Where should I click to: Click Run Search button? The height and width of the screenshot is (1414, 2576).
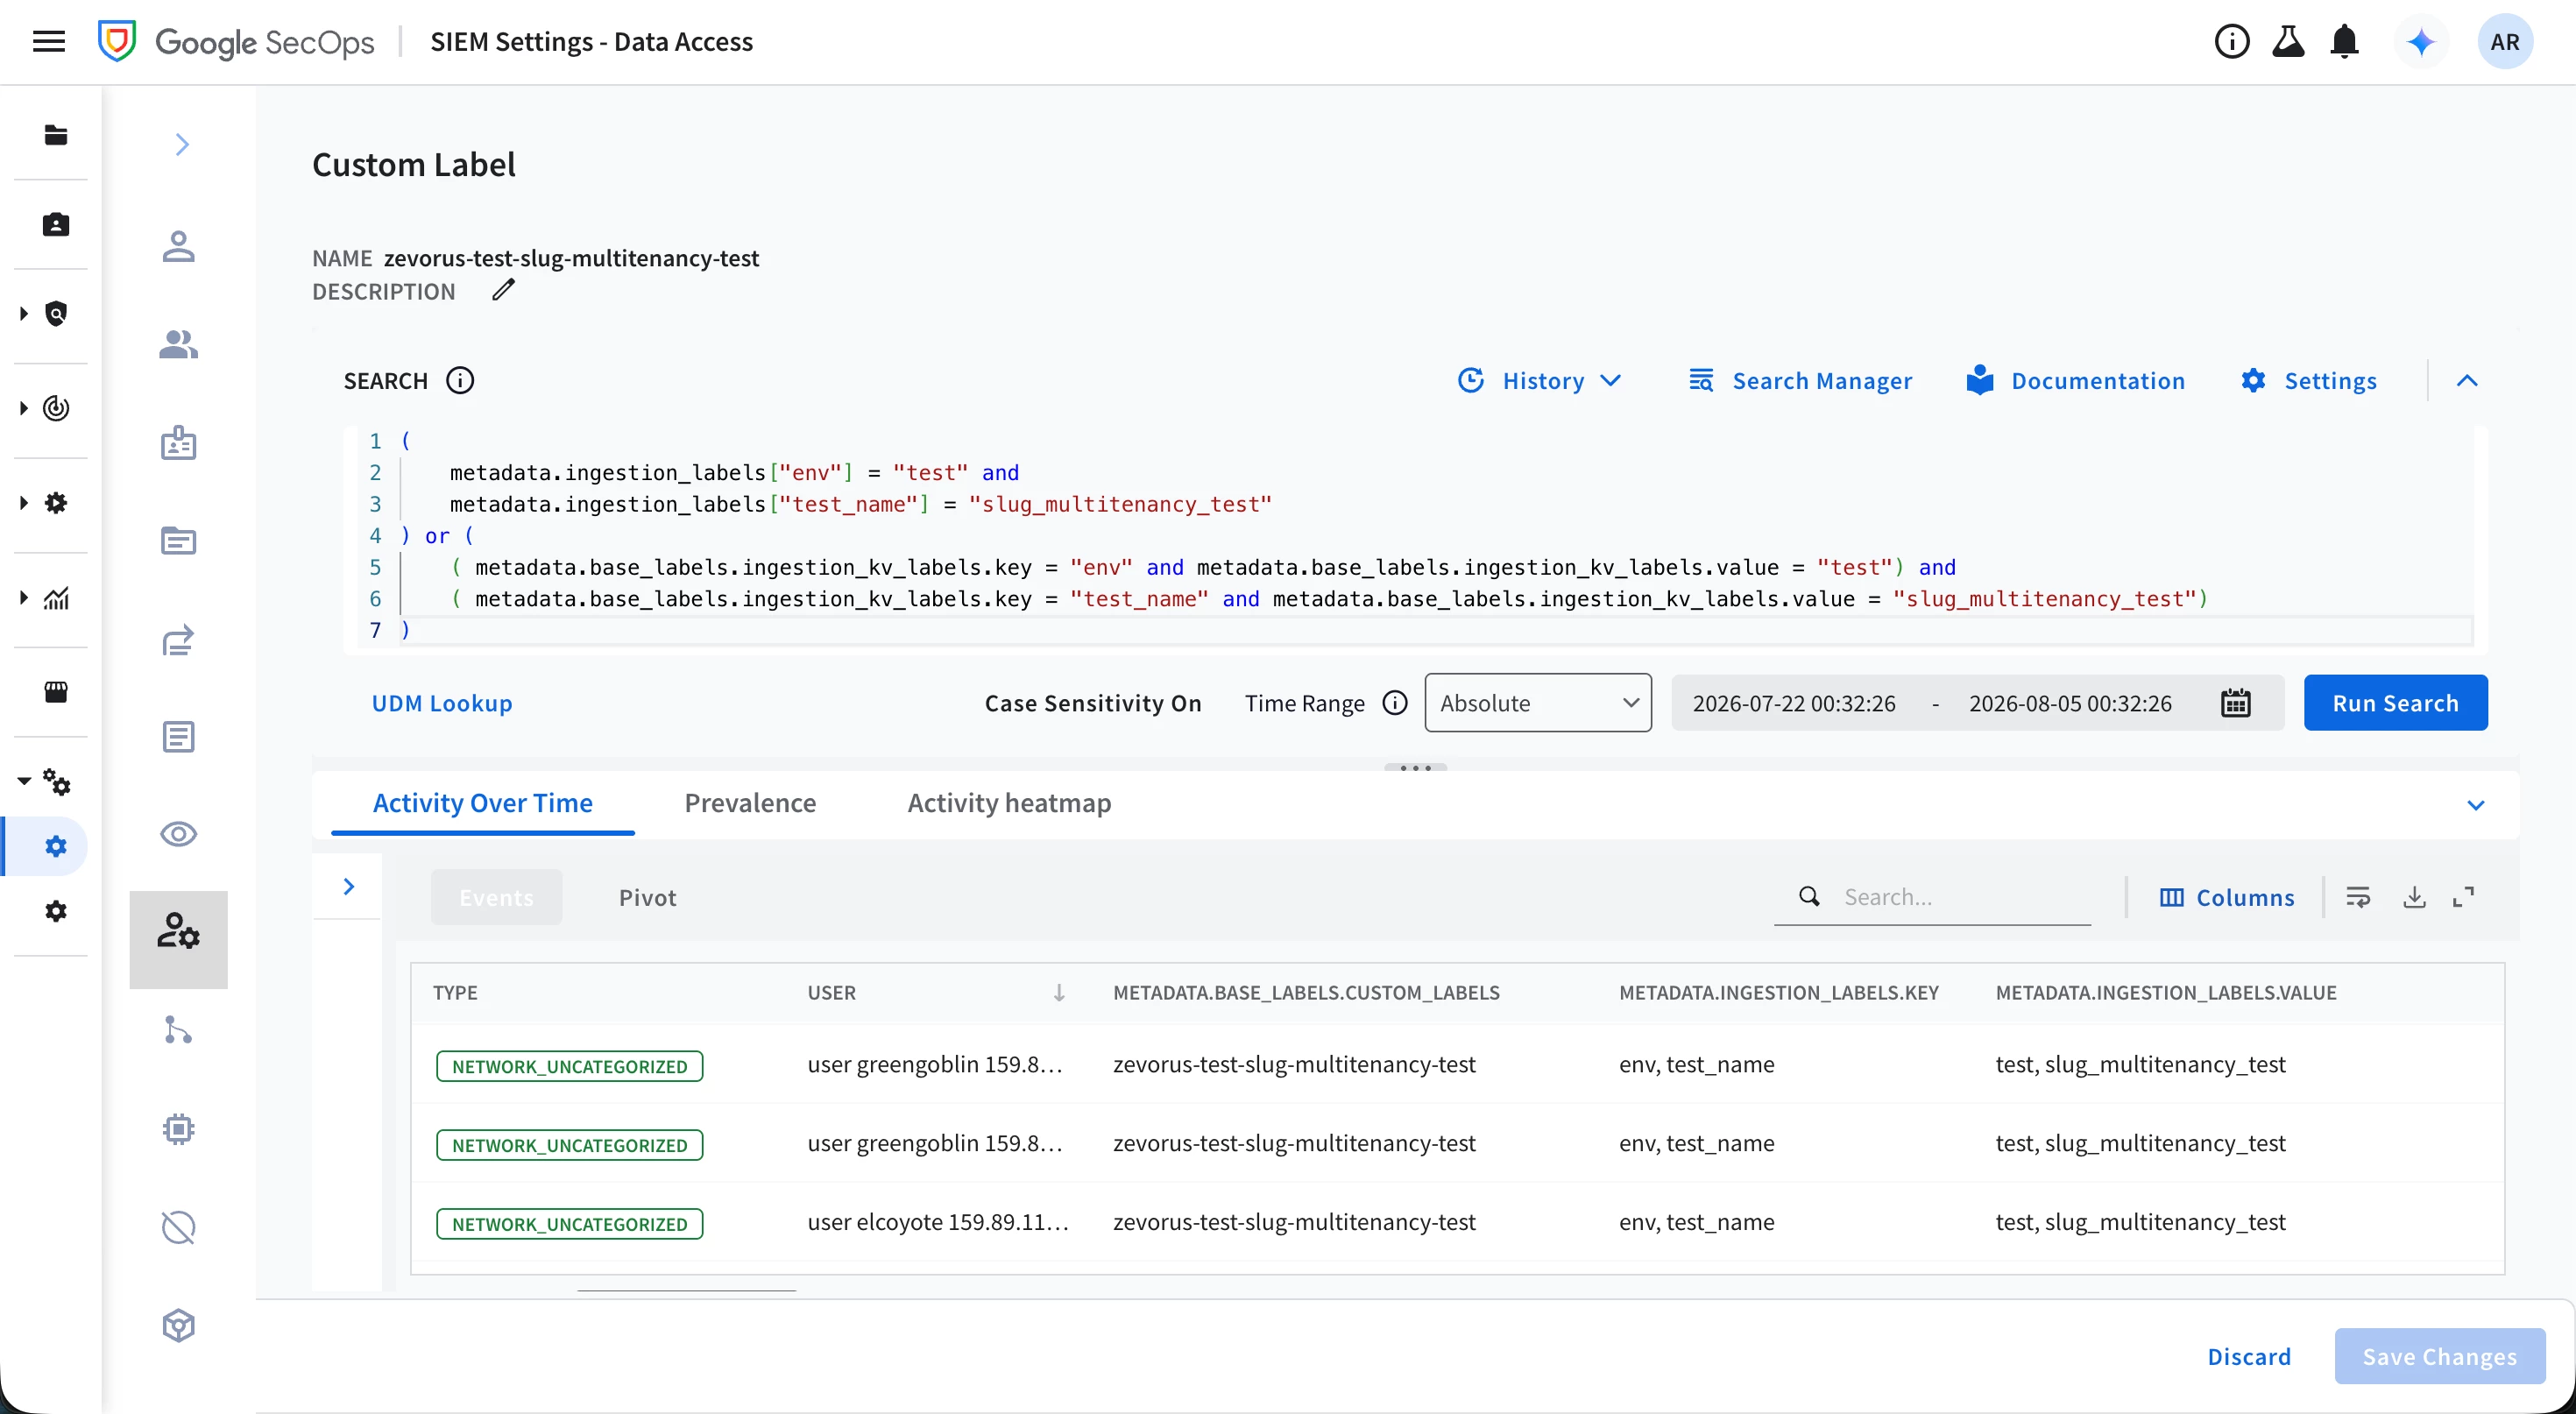(x=2395, y=703)
